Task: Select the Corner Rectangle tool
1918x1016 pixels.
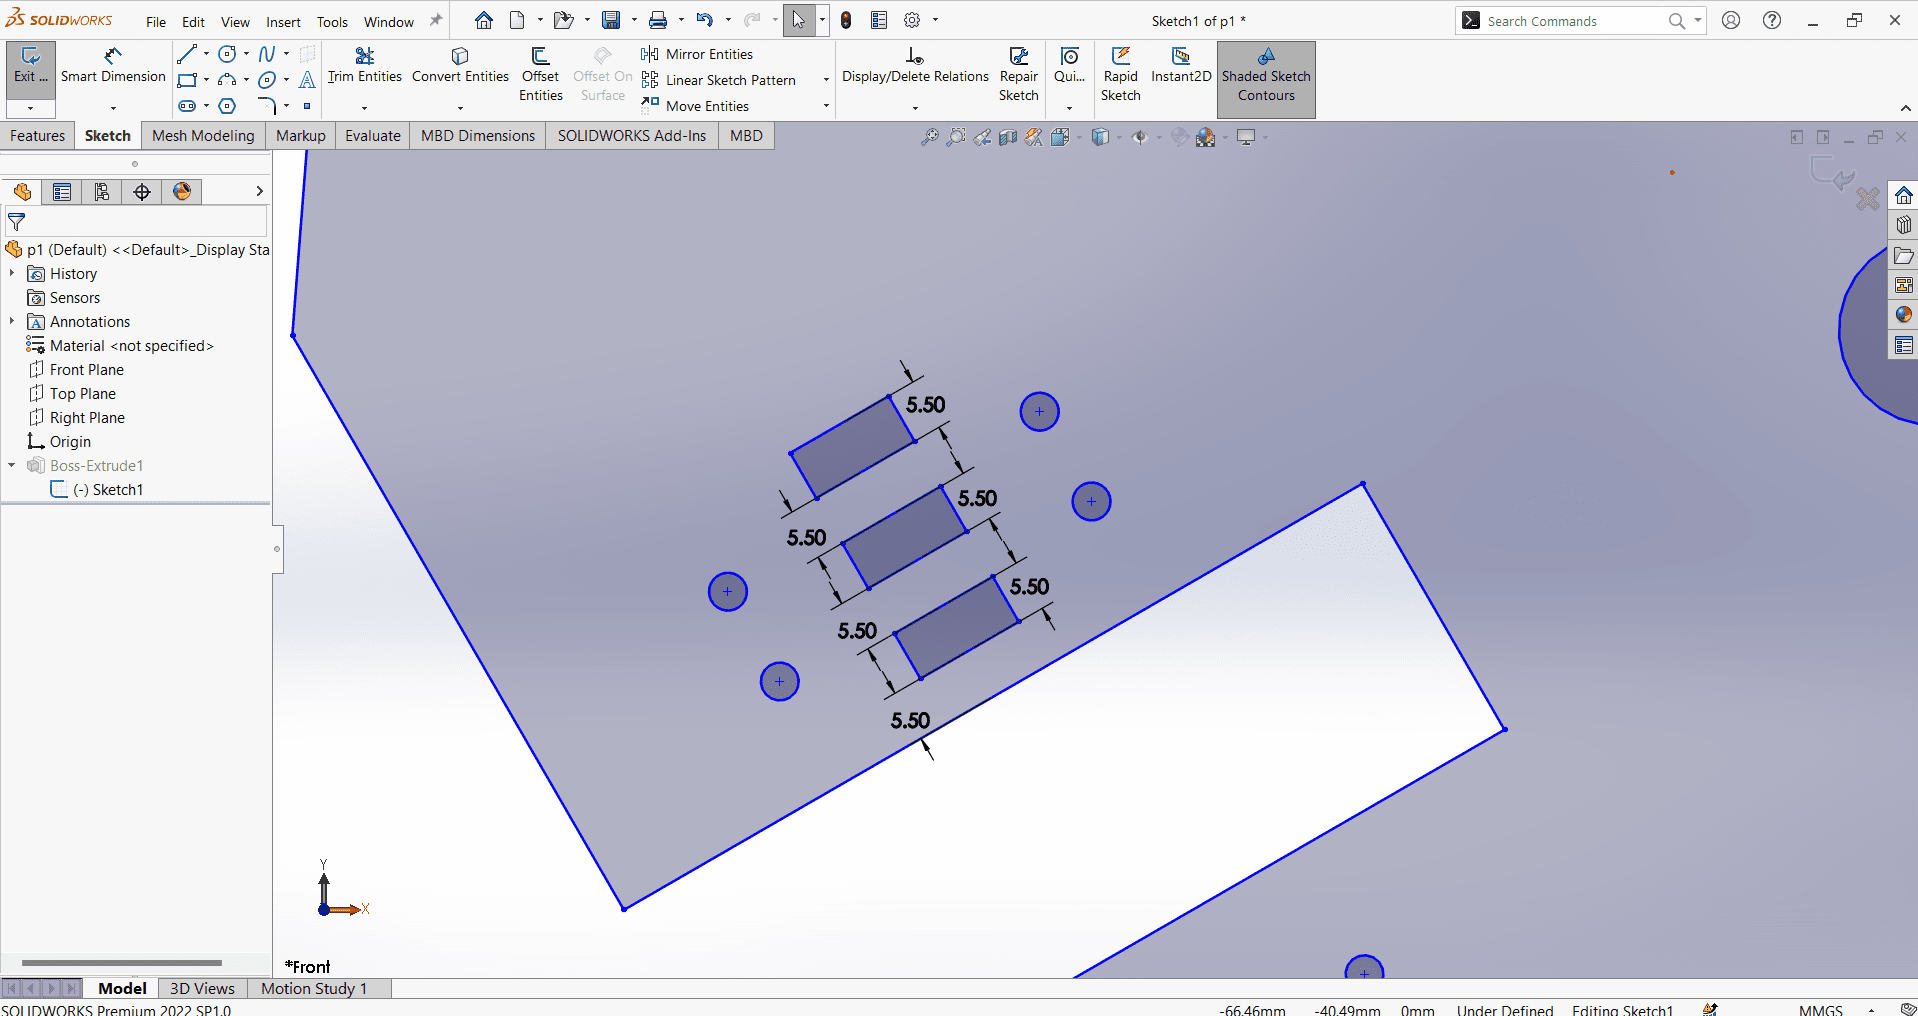Action: 186,80
